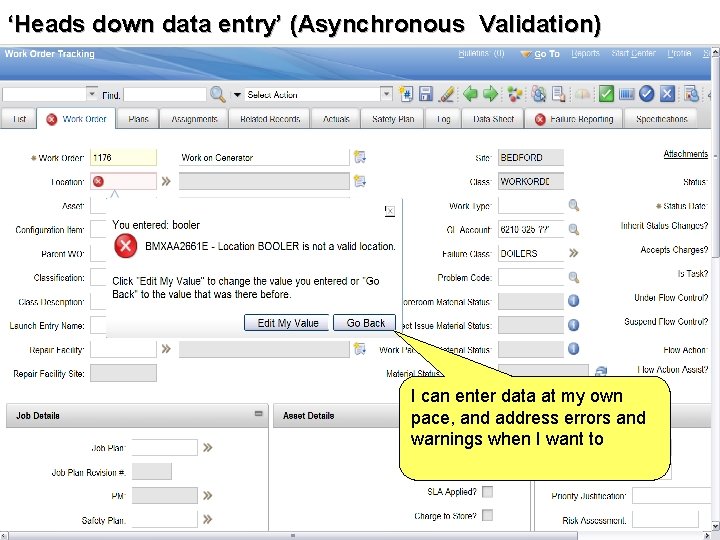Click the document copy toolbar icon
Image resolution: width=720 pixels, height=540 pixels.
(559, 95)
